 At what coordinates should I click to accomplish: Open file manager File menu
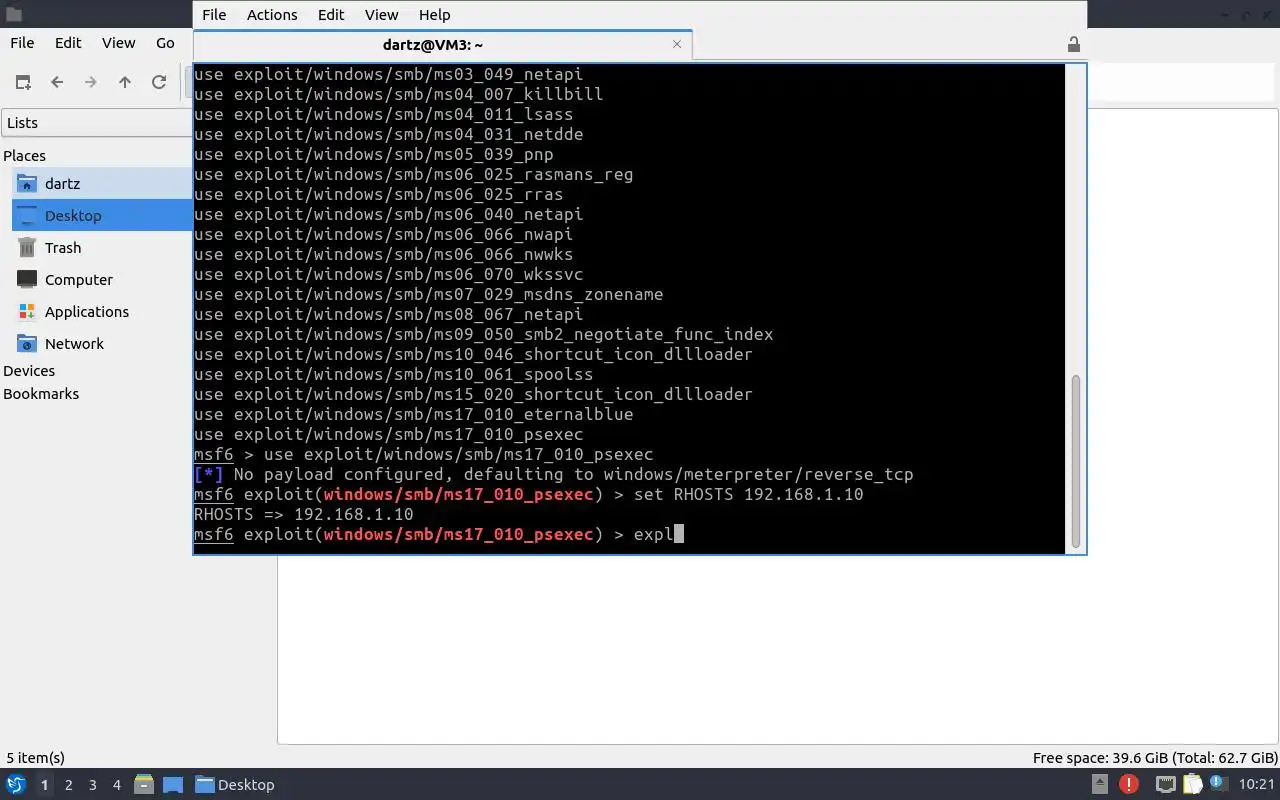22,43
